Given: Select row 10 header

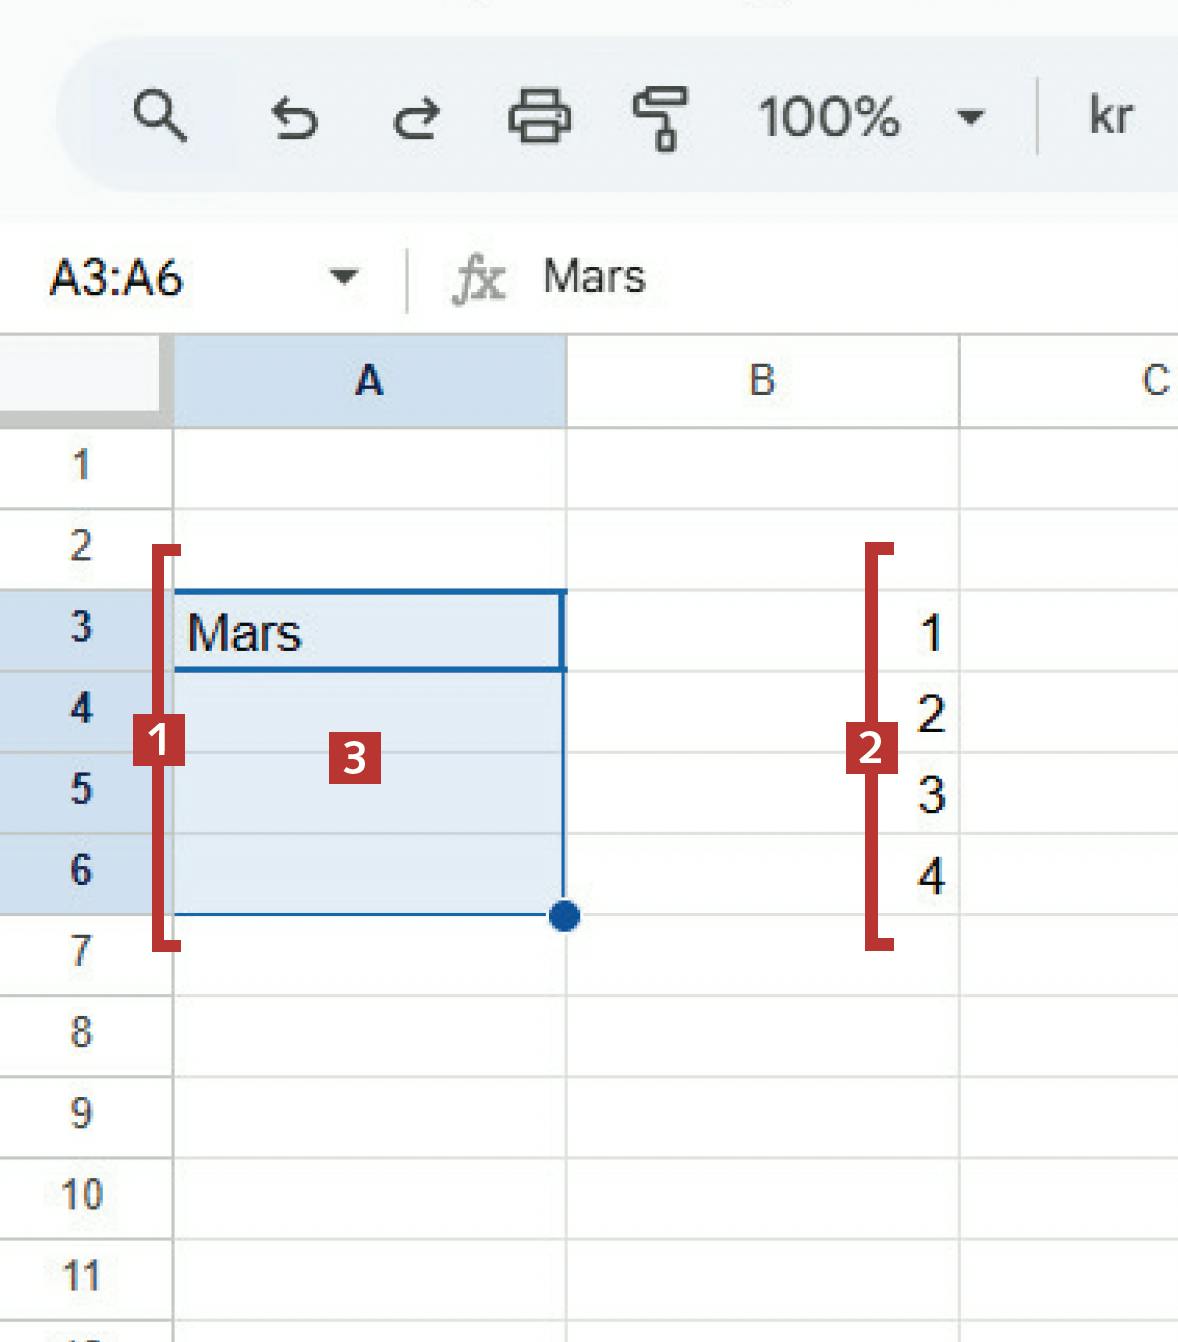Looking at the screenshot, I should pyautogui.click(x=82, y=1195).
